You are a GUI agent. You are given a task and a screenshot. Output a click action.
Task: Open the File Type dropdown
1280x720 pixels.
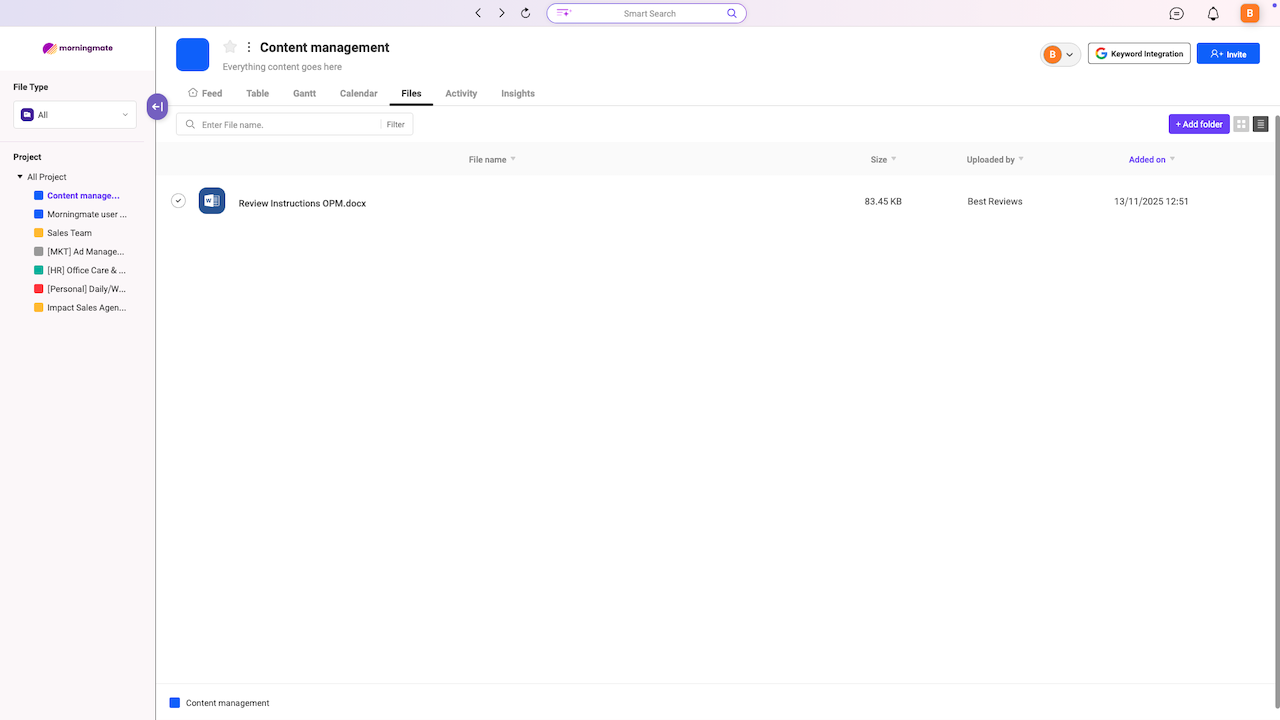coord(75,115)
